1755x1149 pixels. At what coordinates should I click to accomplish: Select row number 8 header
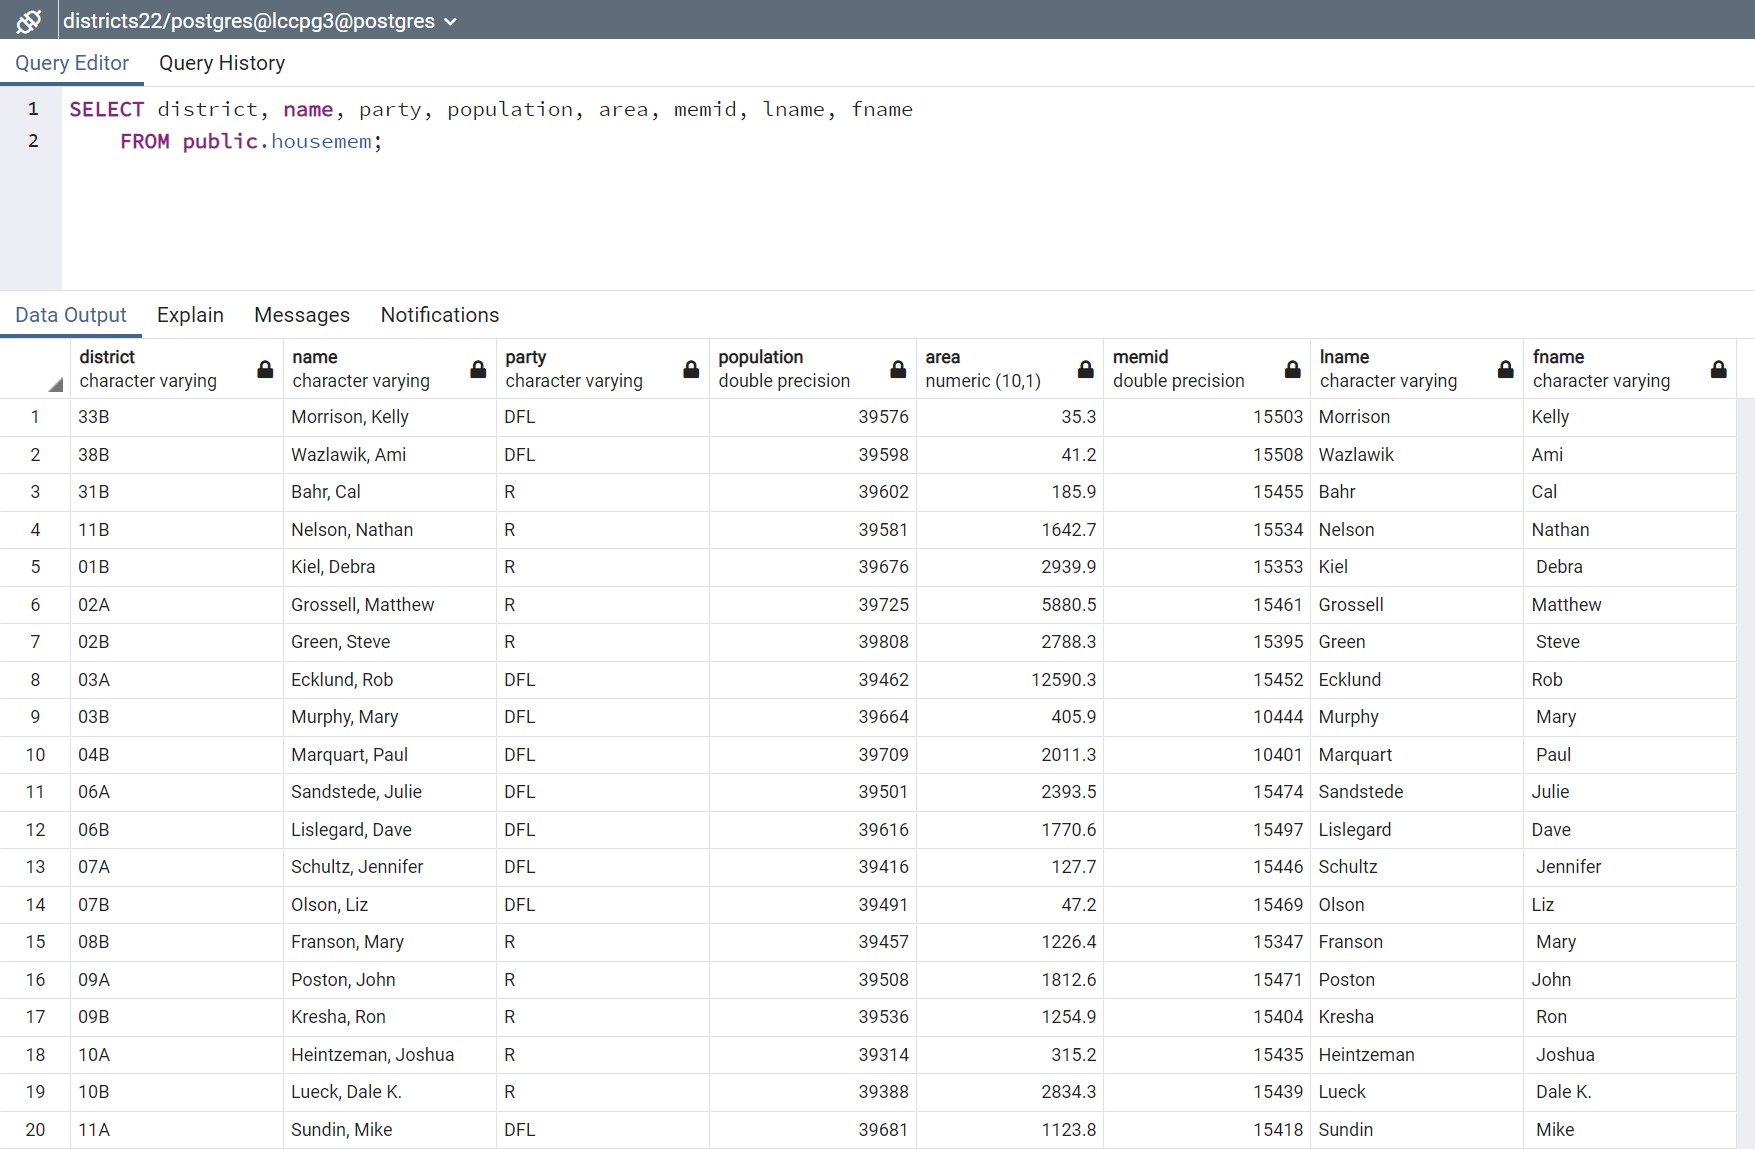click(35, 680)
